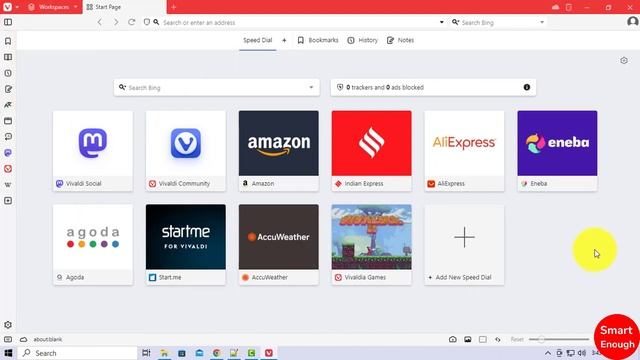640x360 pixels.
Task: Expand the start page search engine dropdown
Action: pyautogui.click(x=311, y=87)
